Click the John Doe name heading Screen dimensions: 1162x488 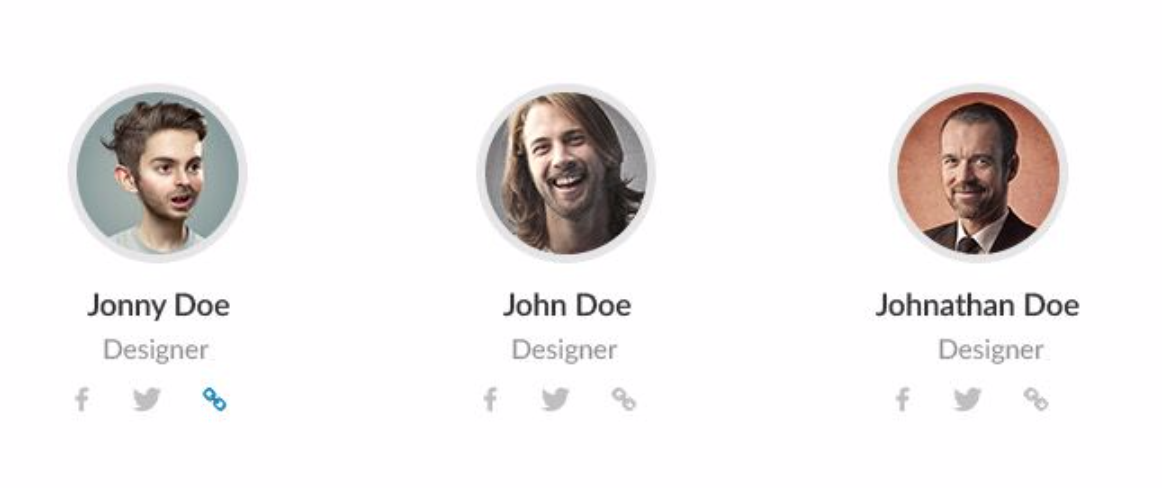point(567,305)
